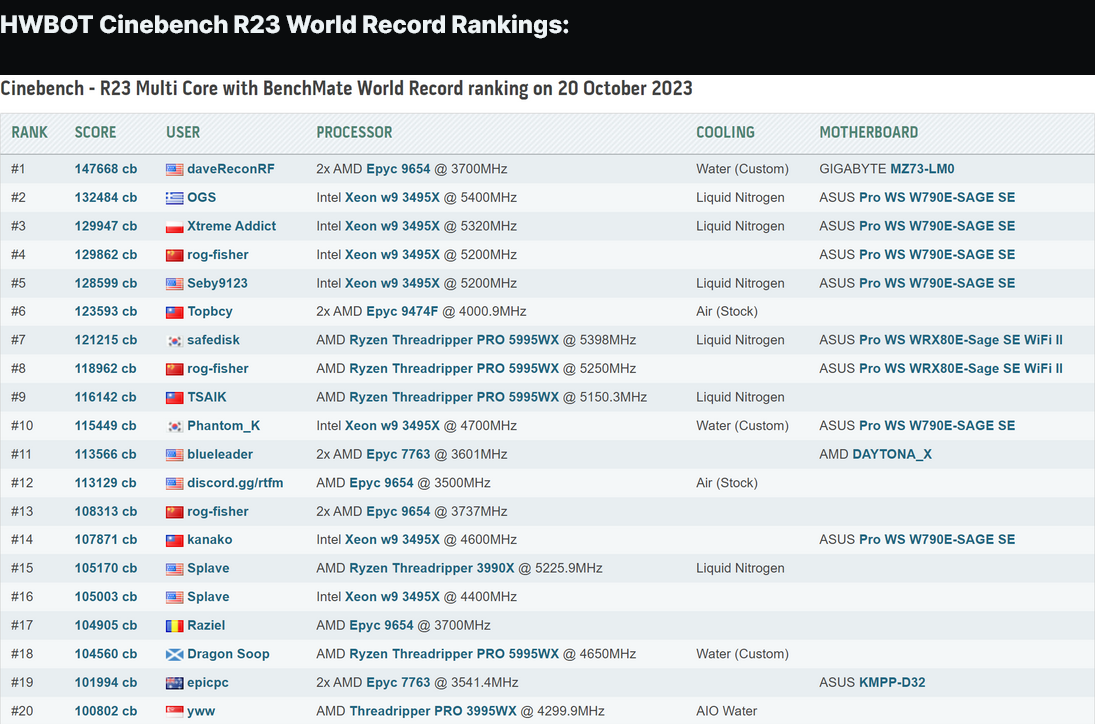1095x724 pixels.
Task: Open Xeon w9 3495X link in row #2
Action: coord(392,198)
